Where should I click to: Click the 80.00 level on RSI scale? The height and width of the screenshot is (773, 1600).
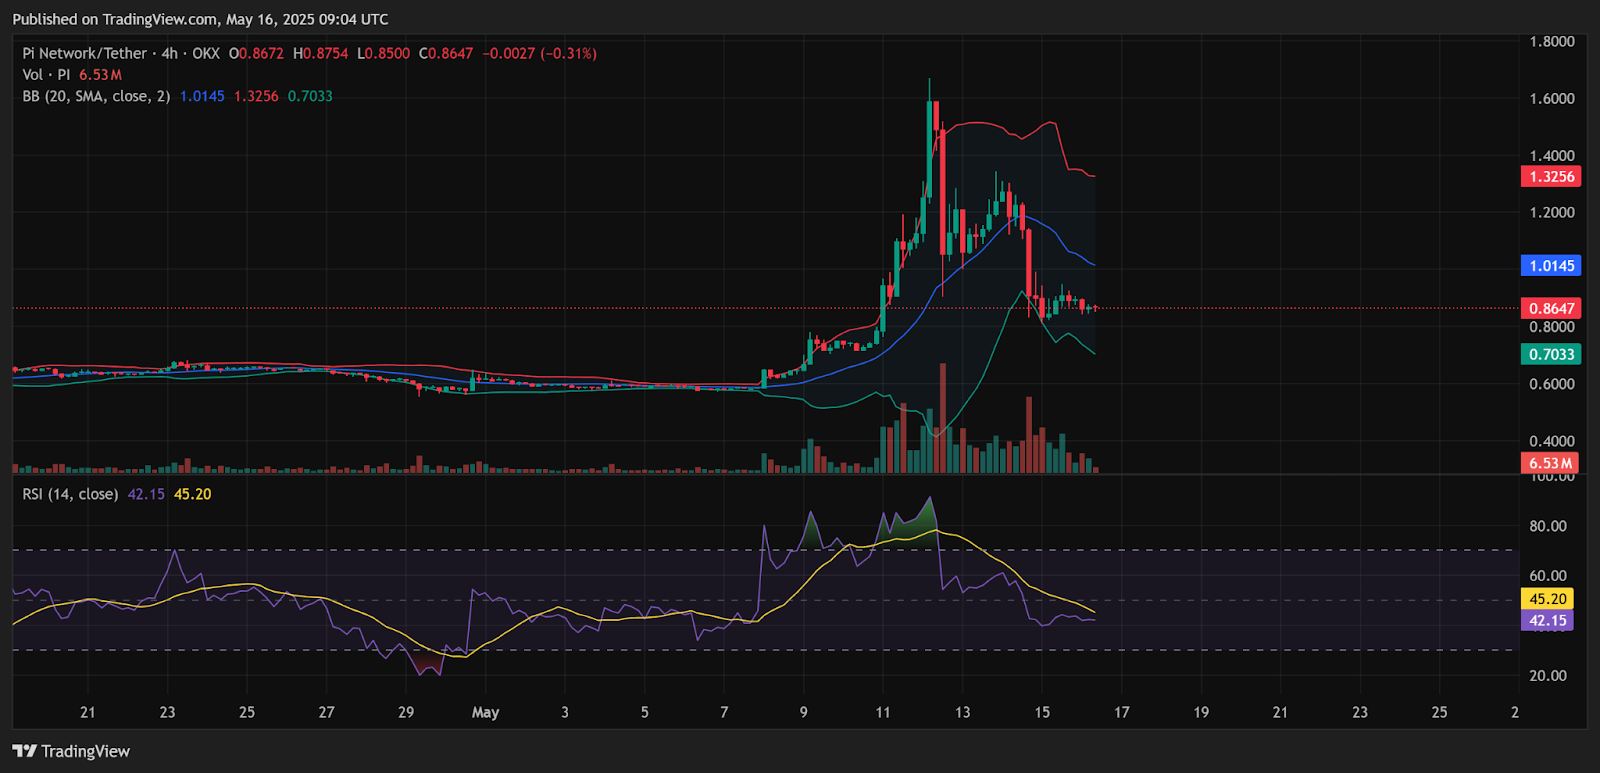click(x=1547, y=526)
